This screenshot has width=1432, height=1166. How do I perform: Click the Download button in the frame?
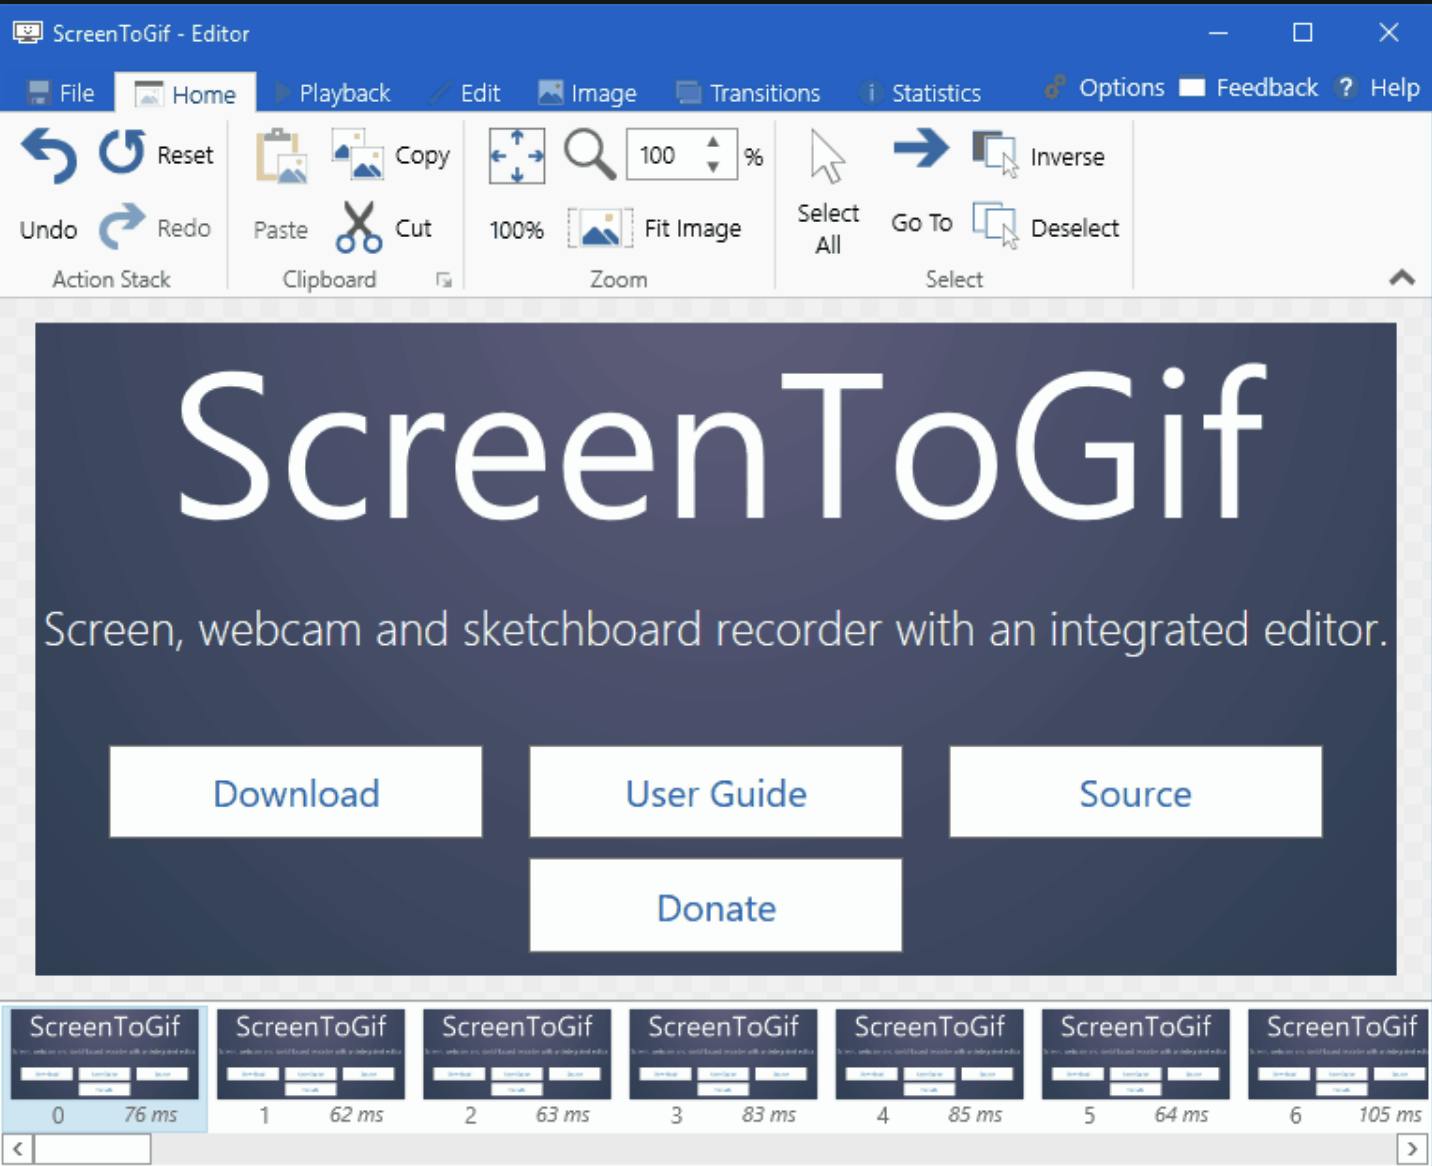296,792
